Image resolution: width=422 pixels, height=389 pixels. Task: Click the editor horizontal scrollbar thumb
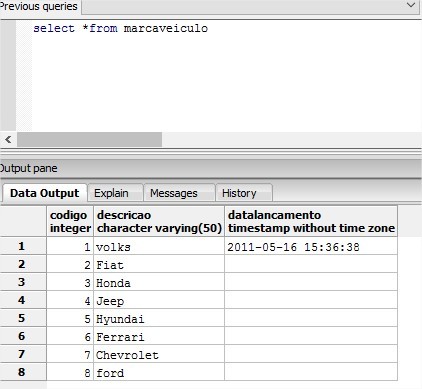click(90, 139)
